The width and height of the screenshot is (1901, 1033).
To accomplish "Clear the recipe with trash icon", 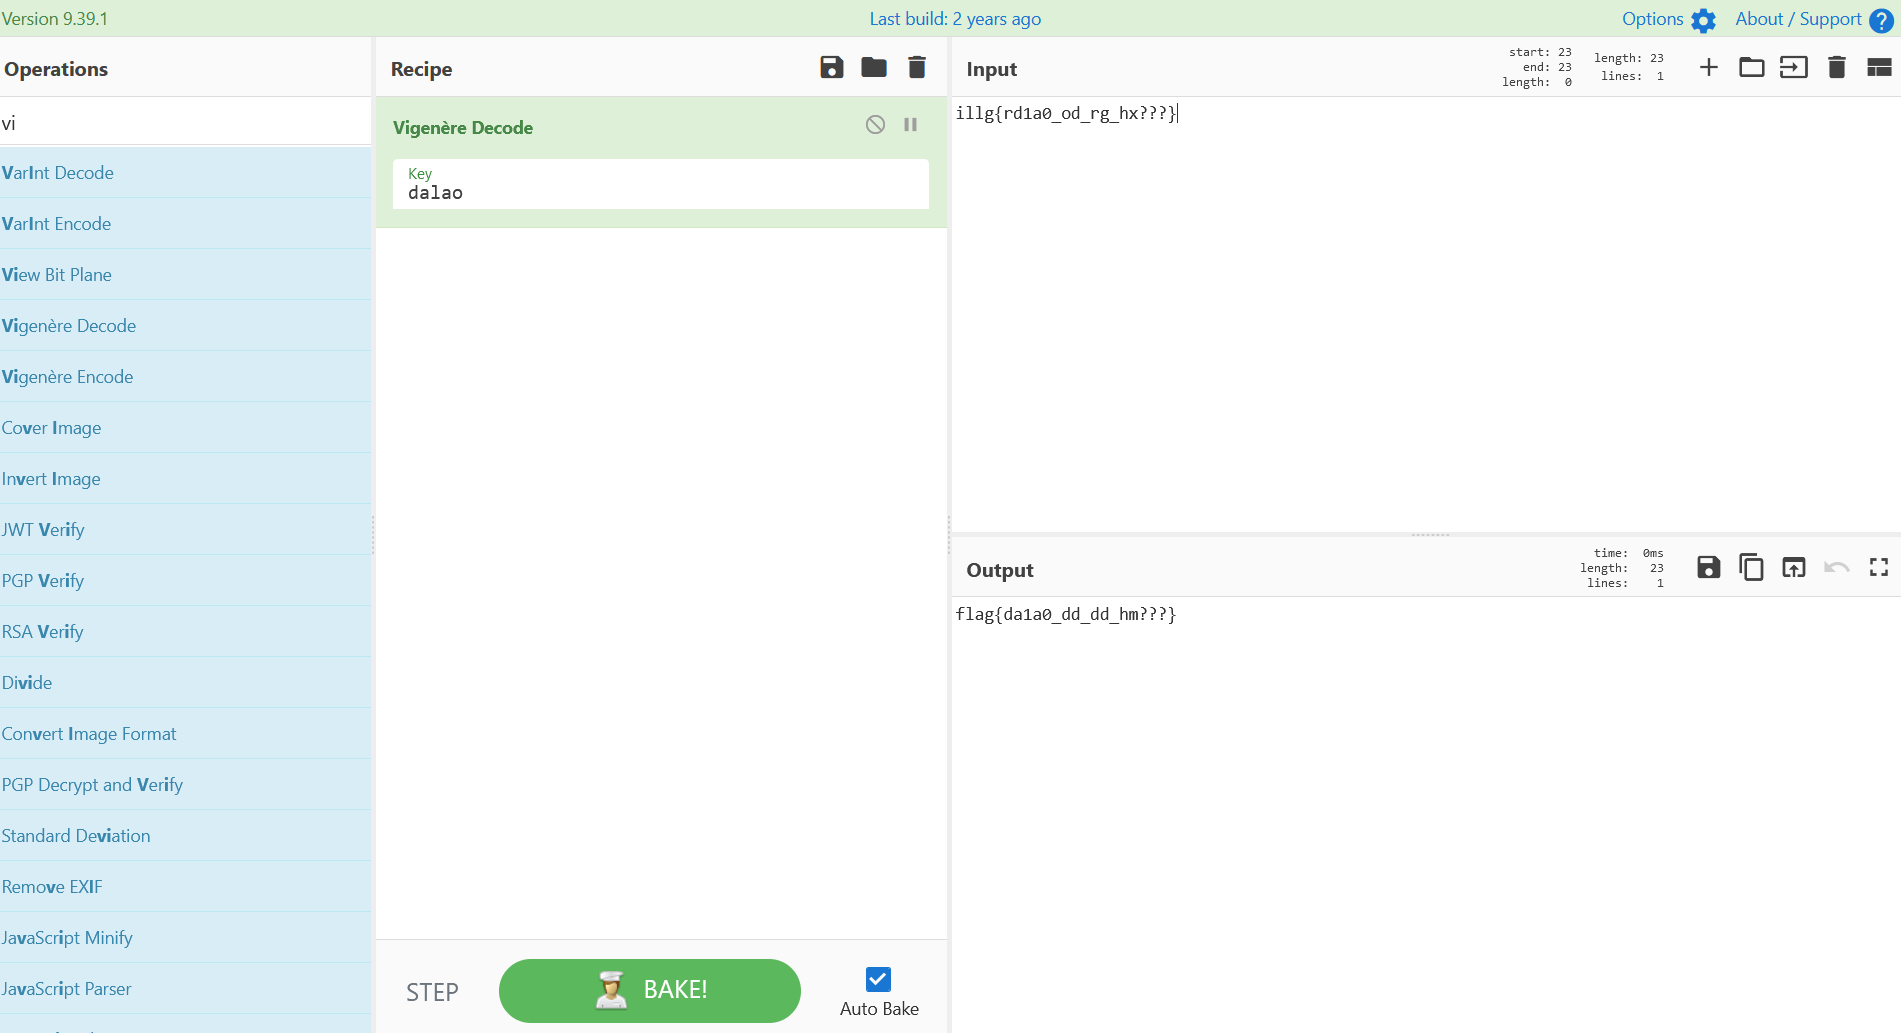I will 916,67.
